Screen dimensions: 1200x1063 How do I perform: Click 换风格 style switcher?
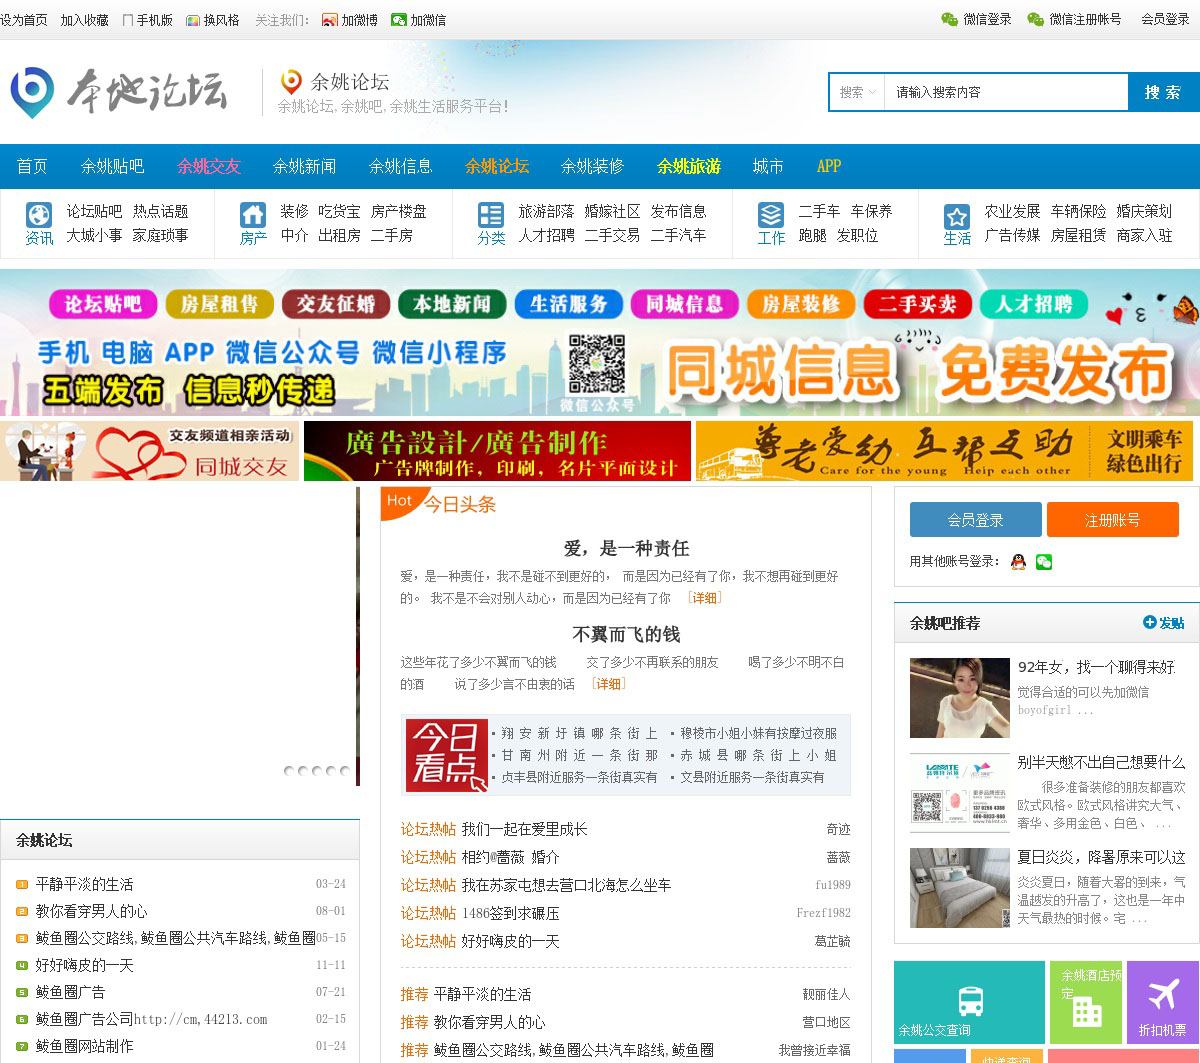tap(213, 20)
